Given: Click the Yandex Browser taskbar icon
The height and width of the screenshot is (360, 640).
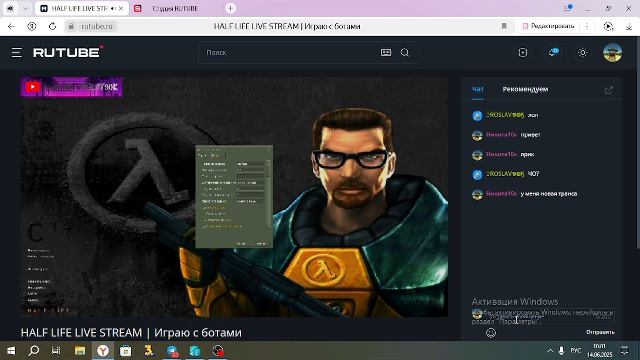Looking at the screenshot, I should point(103,351).
